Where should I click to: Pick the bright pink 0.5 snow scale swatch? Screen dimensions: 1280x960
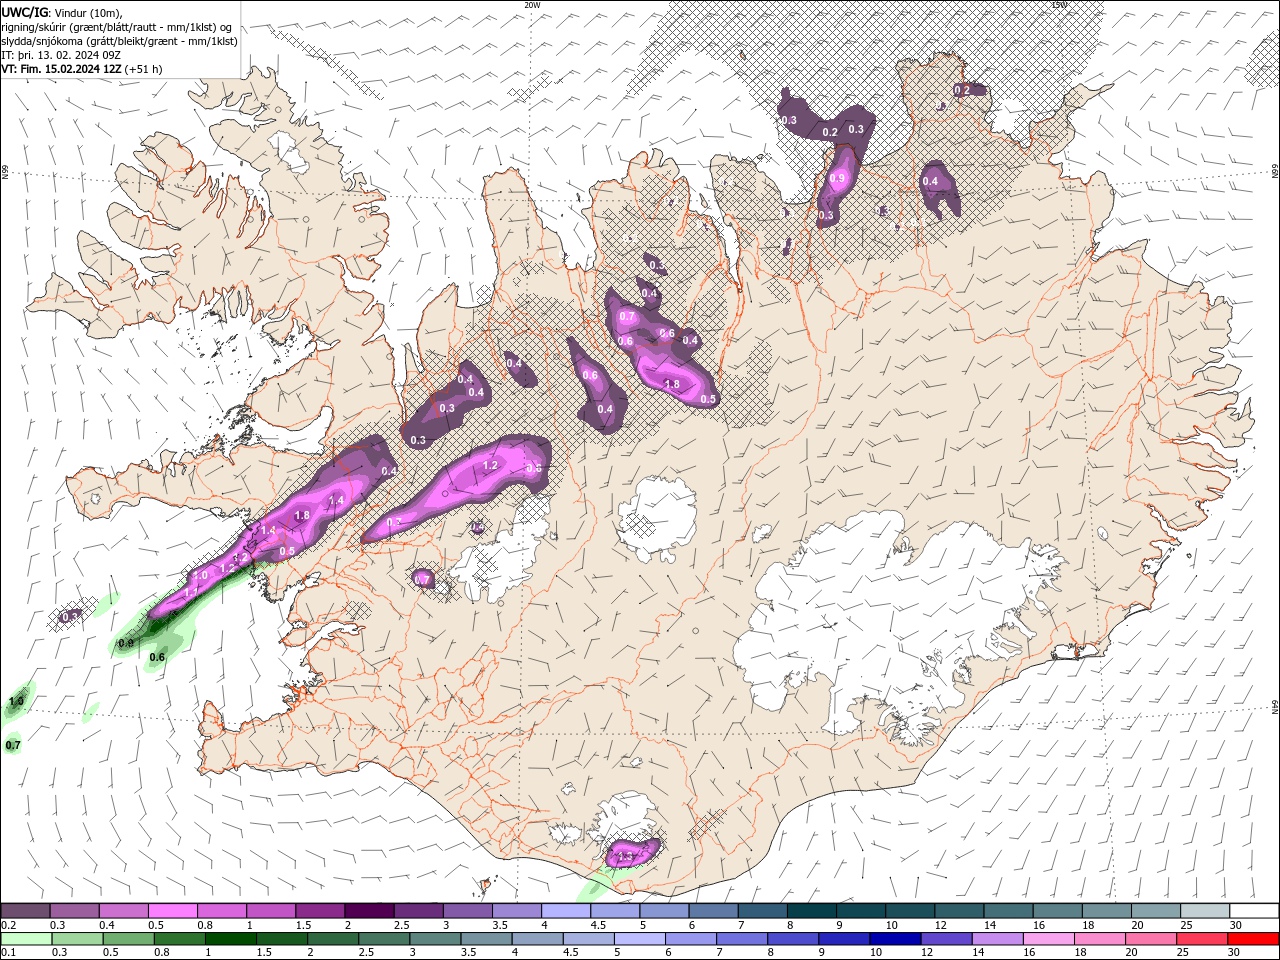(x=172, y=911)
